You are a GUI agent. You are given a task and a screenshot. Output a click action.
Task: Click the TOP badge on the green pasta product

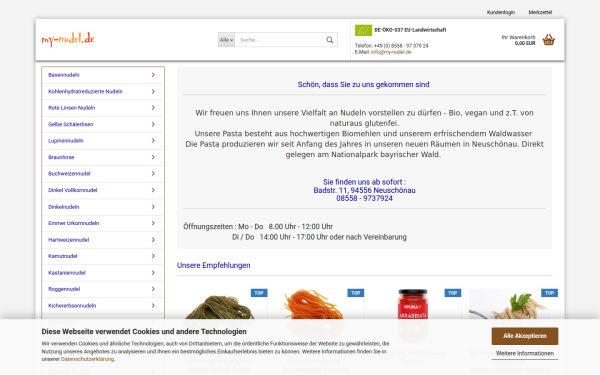[259, 293]
